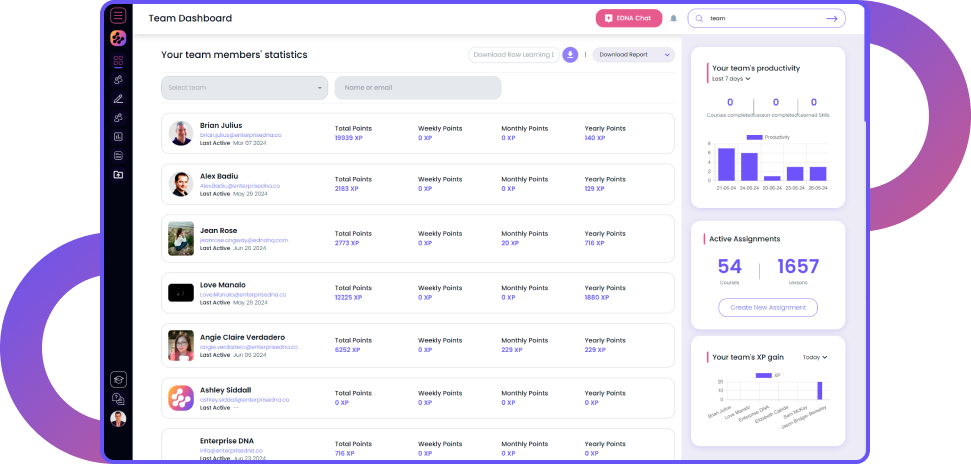This screenshot has width=971, height=464.
Task: Change the XP gain Today dropdown
Action: tap(815, 357)
